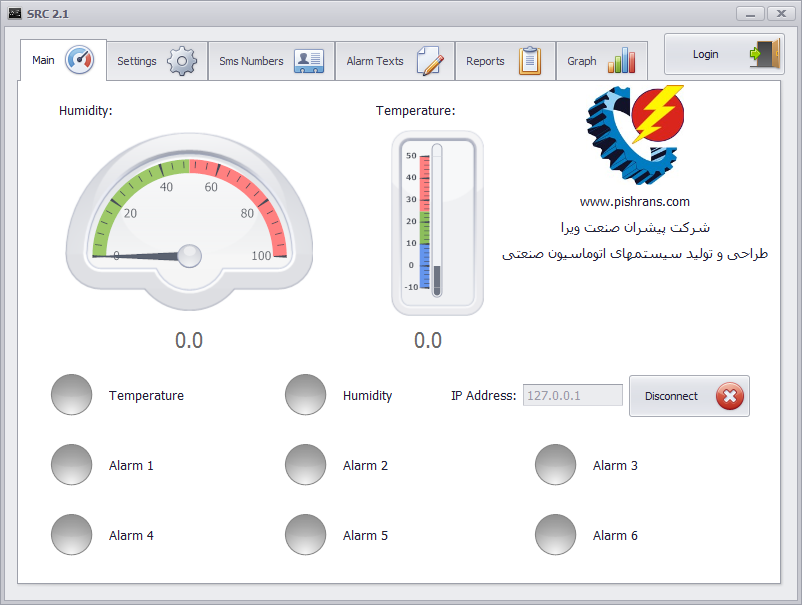This screenshot has height=605, width=802.
Task: Click the Alarm 4 indicator light
Action: pos(72,534)
